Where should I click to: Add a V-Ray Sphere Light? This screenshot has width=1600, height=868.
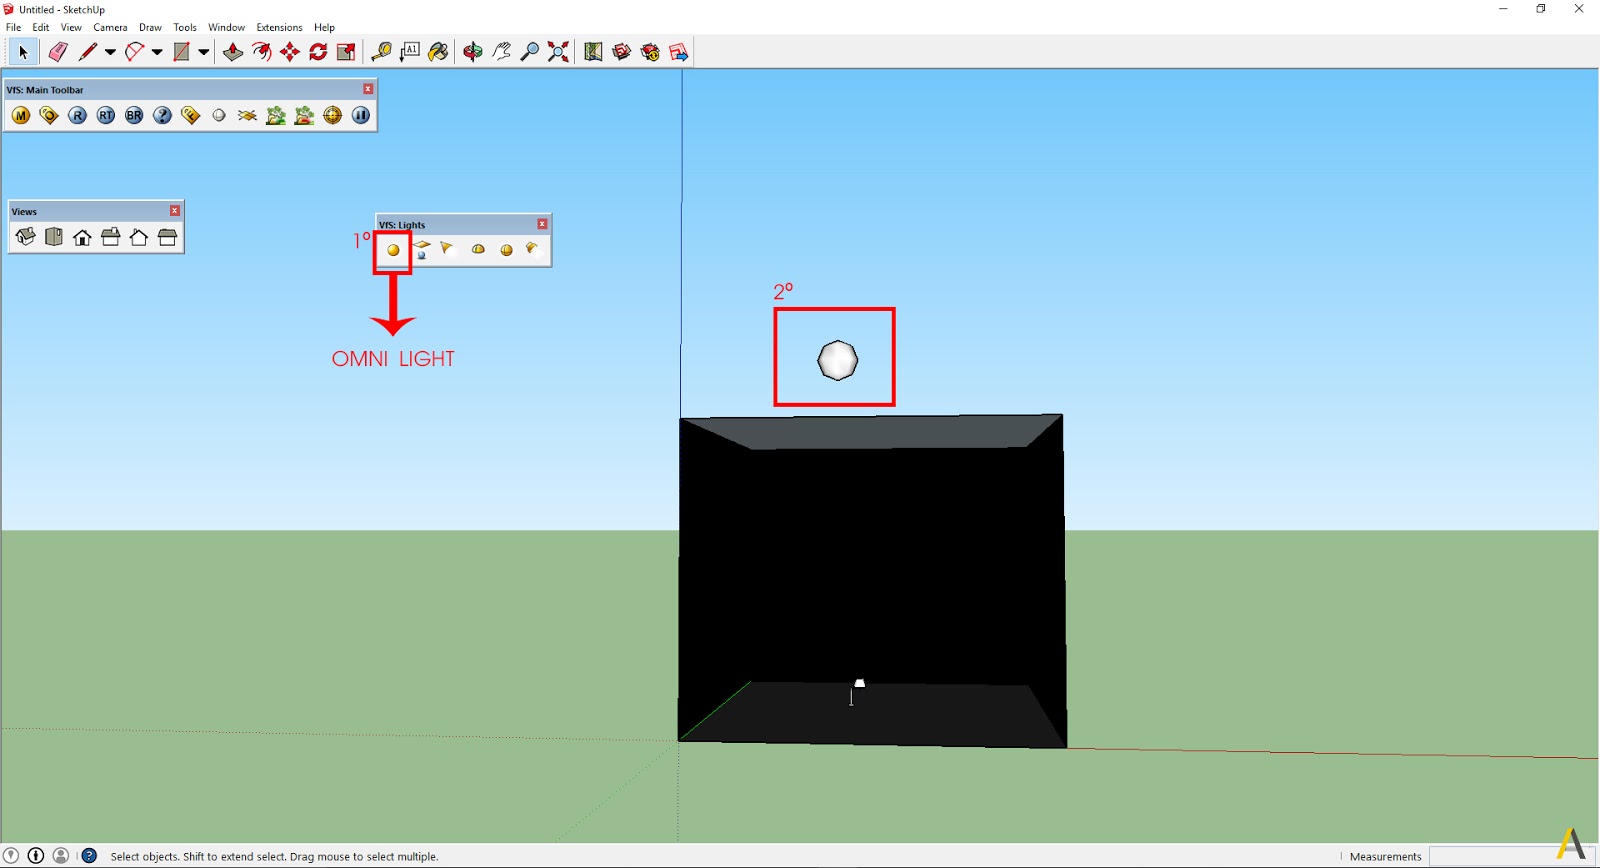(506, 250)
